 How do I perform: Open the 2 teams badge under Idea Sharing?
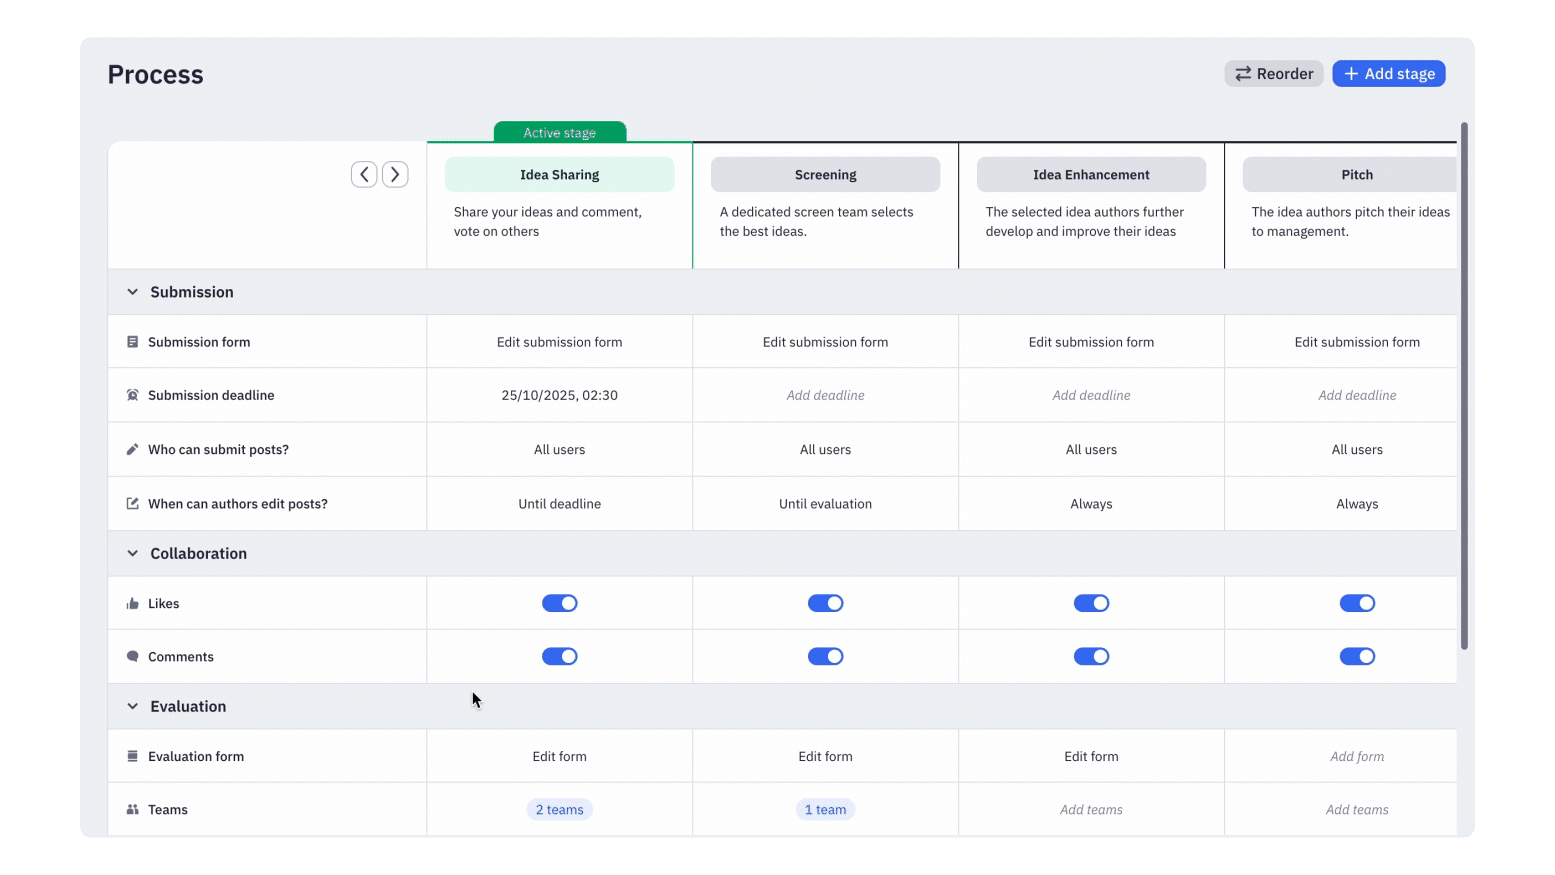559,809
